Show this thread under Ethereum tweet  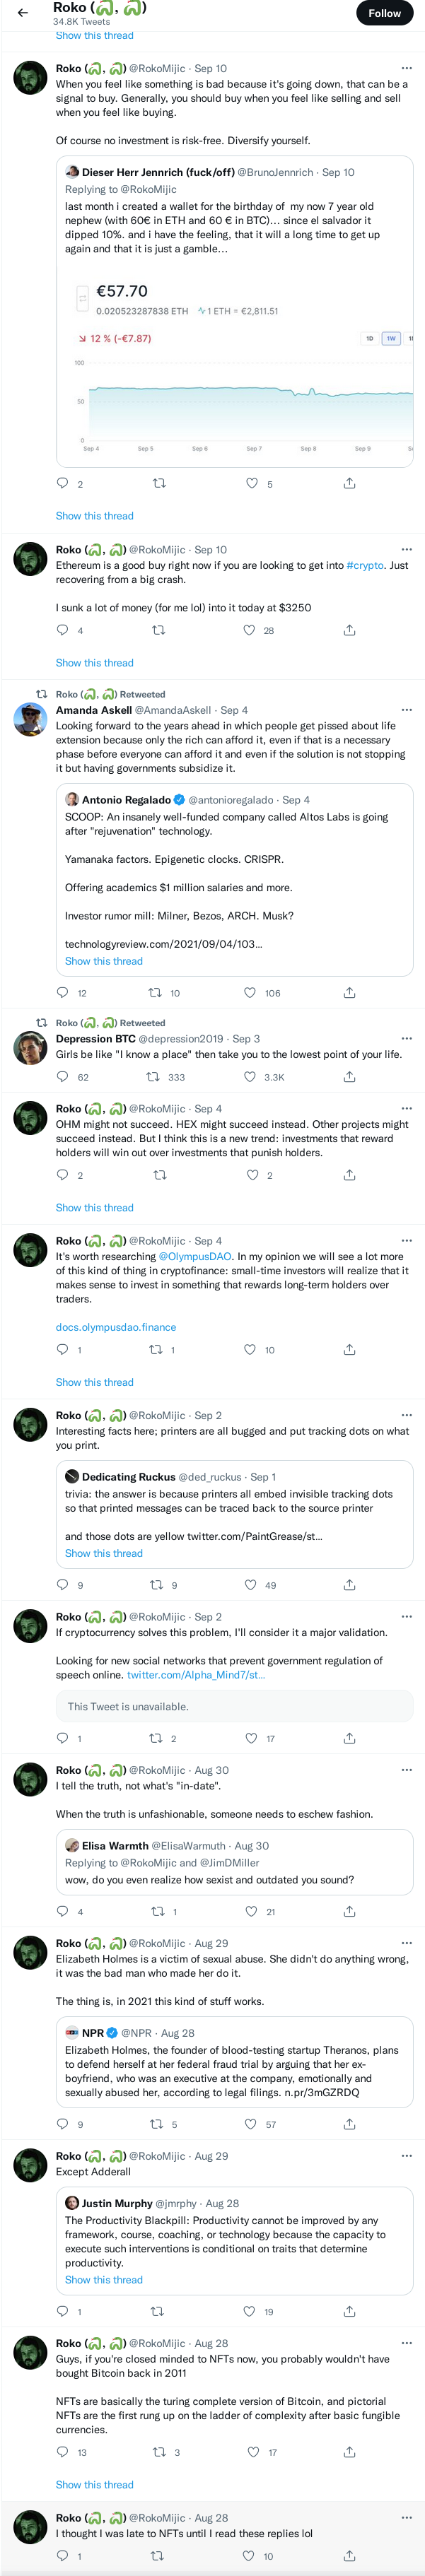(94, 662)
